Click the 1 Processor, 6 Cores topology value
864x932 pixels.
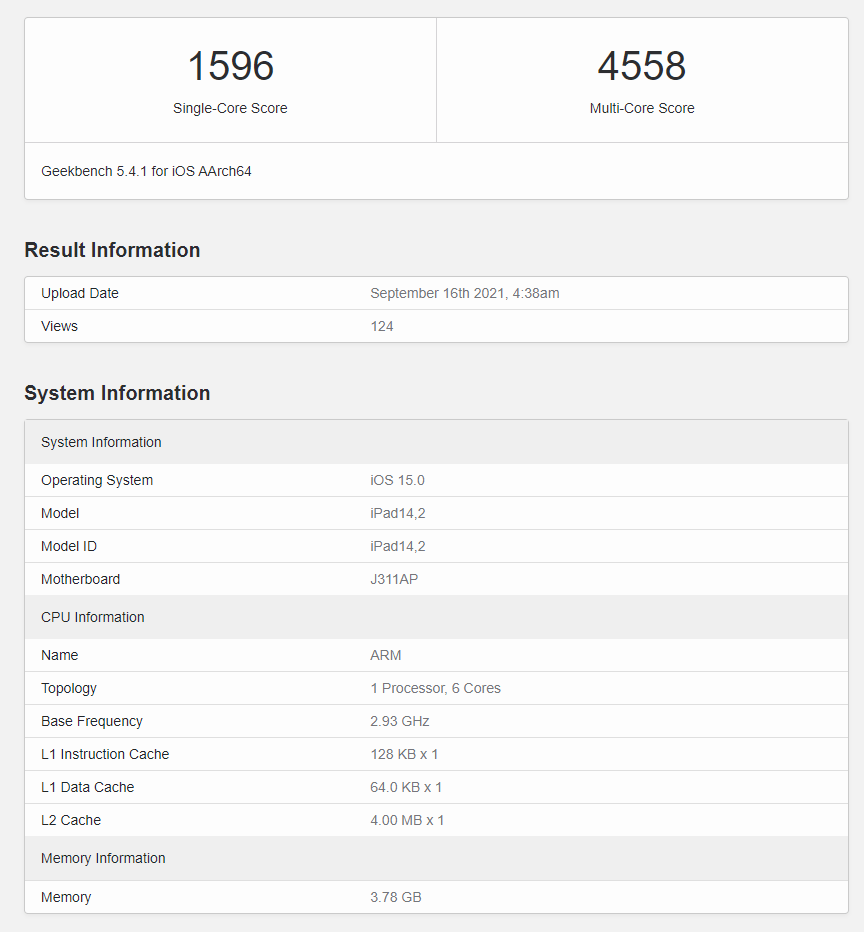click(435, 688)
